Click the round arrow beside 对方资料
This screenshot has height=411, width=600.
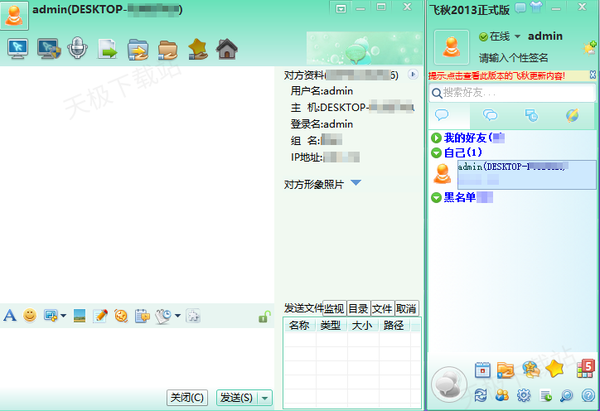point(413,74)
